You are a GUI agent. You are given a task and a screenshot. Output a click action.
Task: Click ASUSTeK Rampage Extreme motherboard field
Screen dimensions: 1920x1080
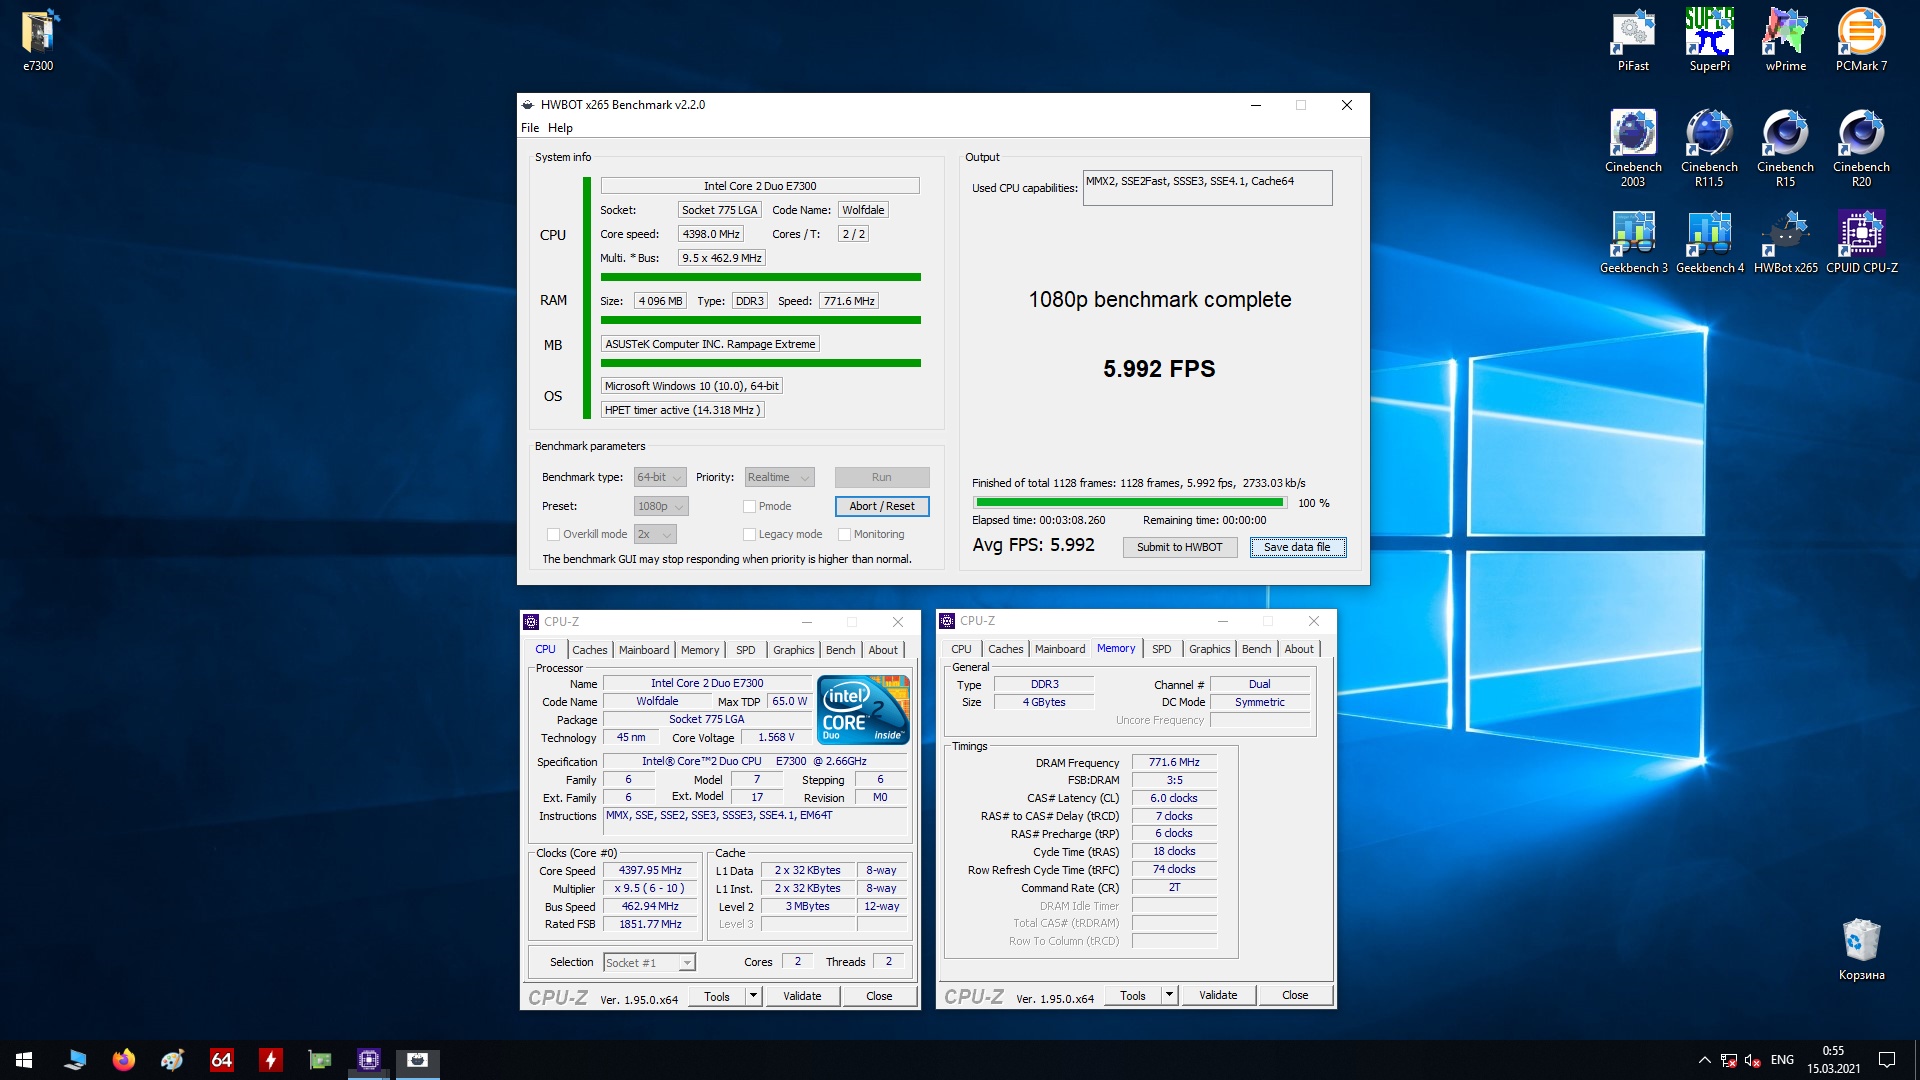pos(710,344)
